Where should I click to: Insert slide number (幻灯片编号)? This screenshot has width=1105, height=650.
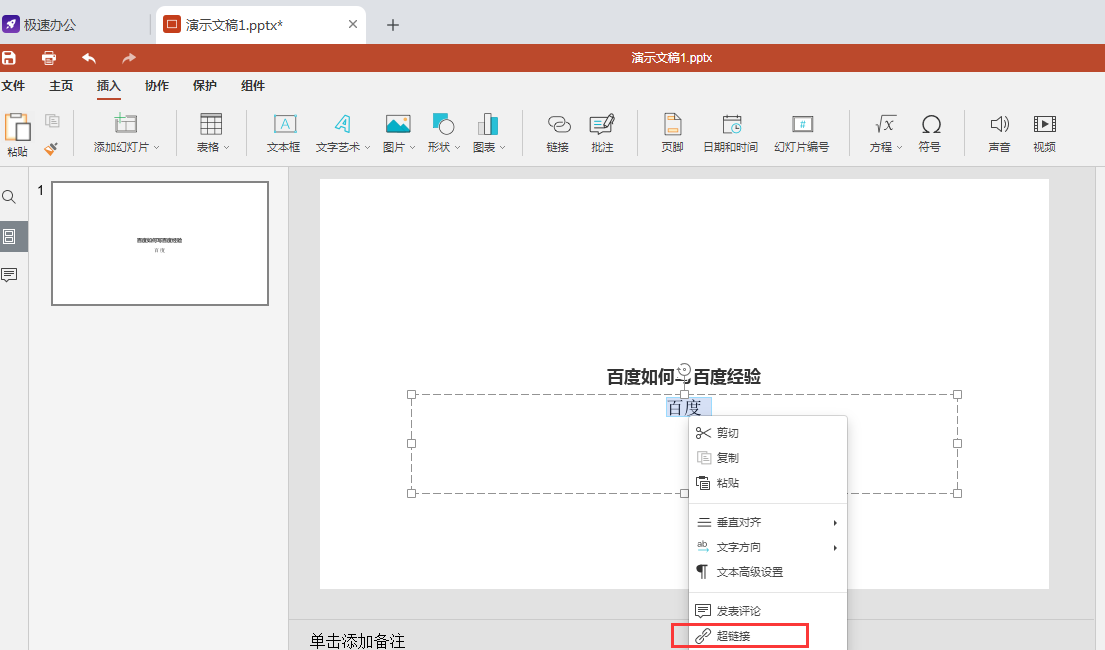tap(802, 133)
